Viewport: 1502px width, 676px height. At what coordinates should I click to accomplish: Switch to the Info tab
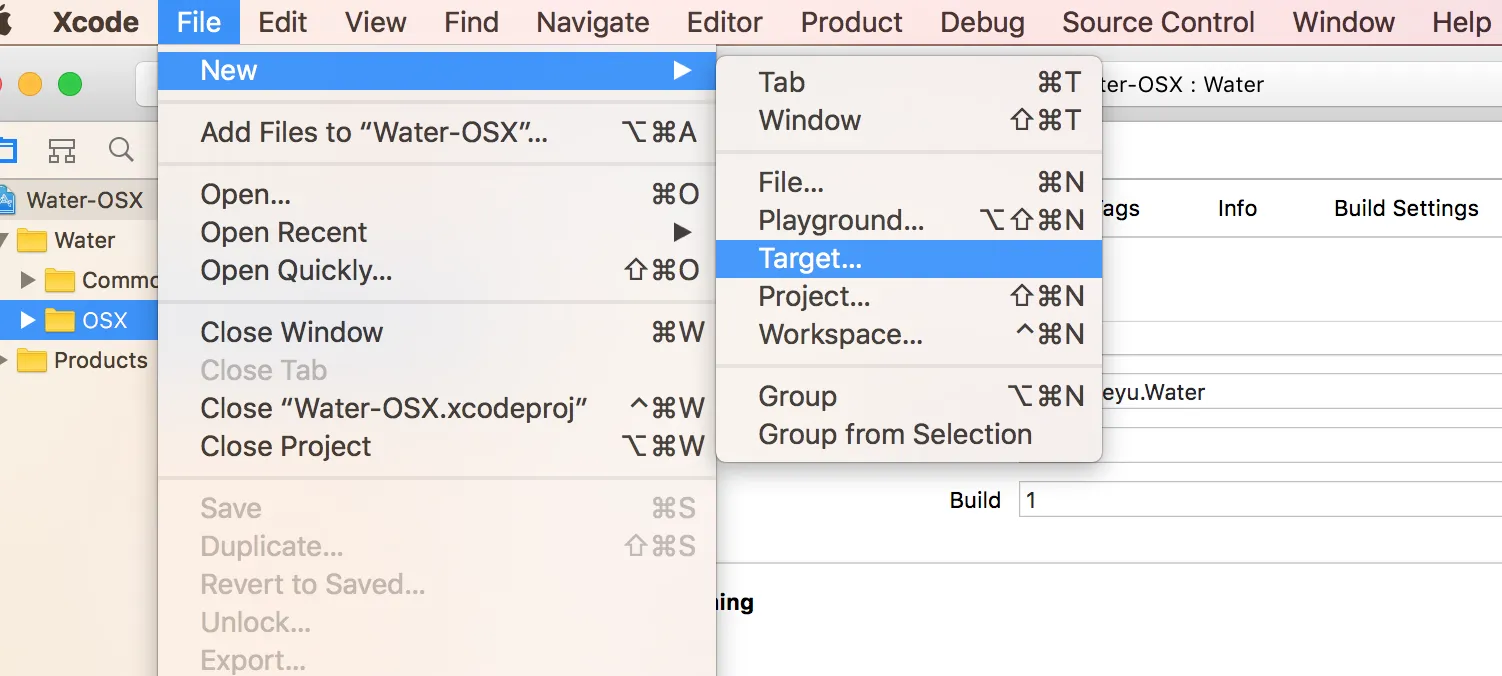click(1237, 209)
